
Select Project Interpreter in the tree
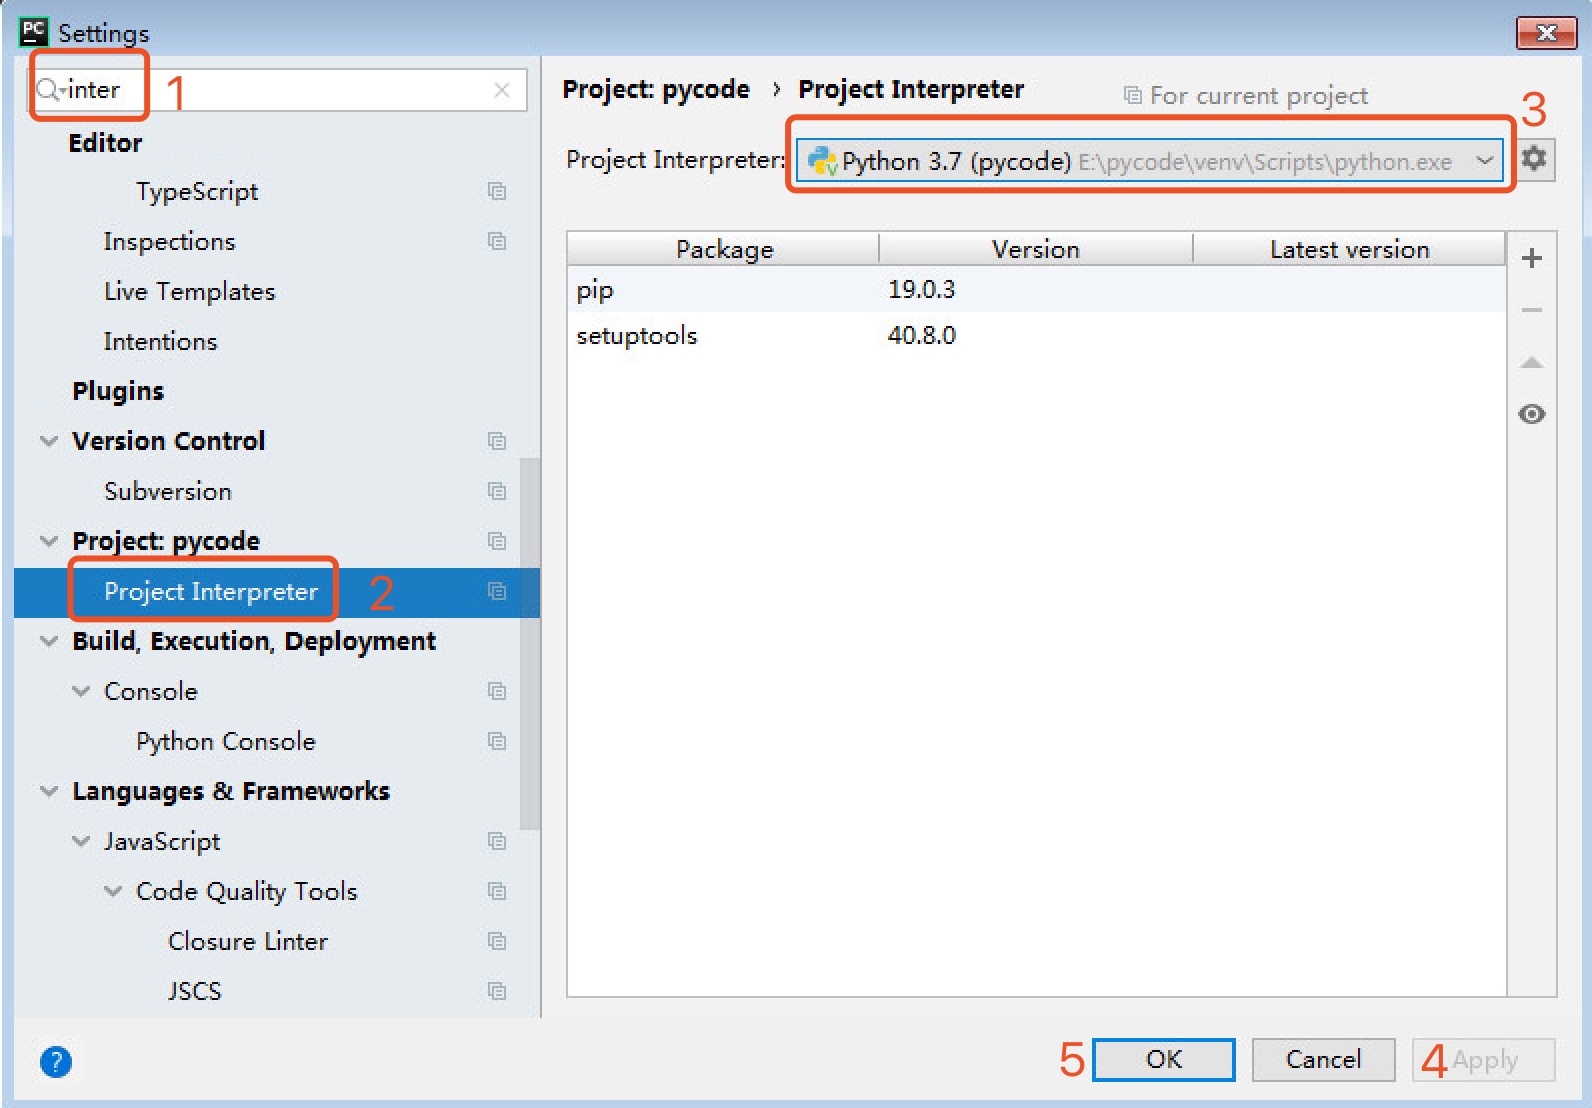(277, 592)
